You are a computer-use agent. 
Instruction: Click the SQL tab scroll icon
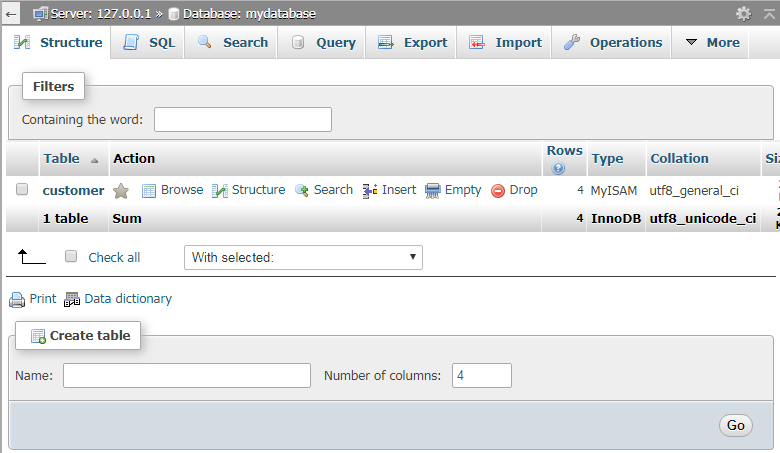coord(131,42)
